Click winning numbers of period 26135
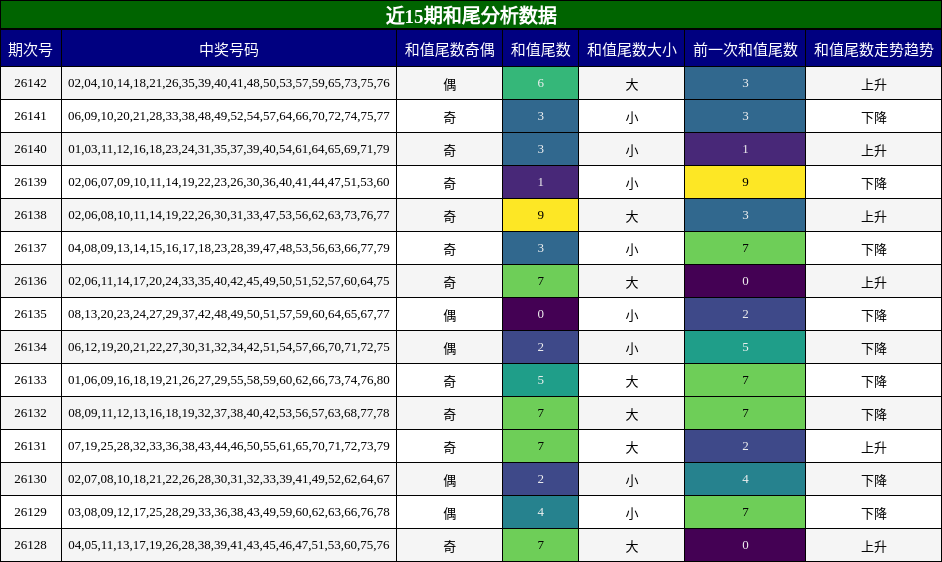Viewport: 942px width, 562px height. click(x=229, y=314)
